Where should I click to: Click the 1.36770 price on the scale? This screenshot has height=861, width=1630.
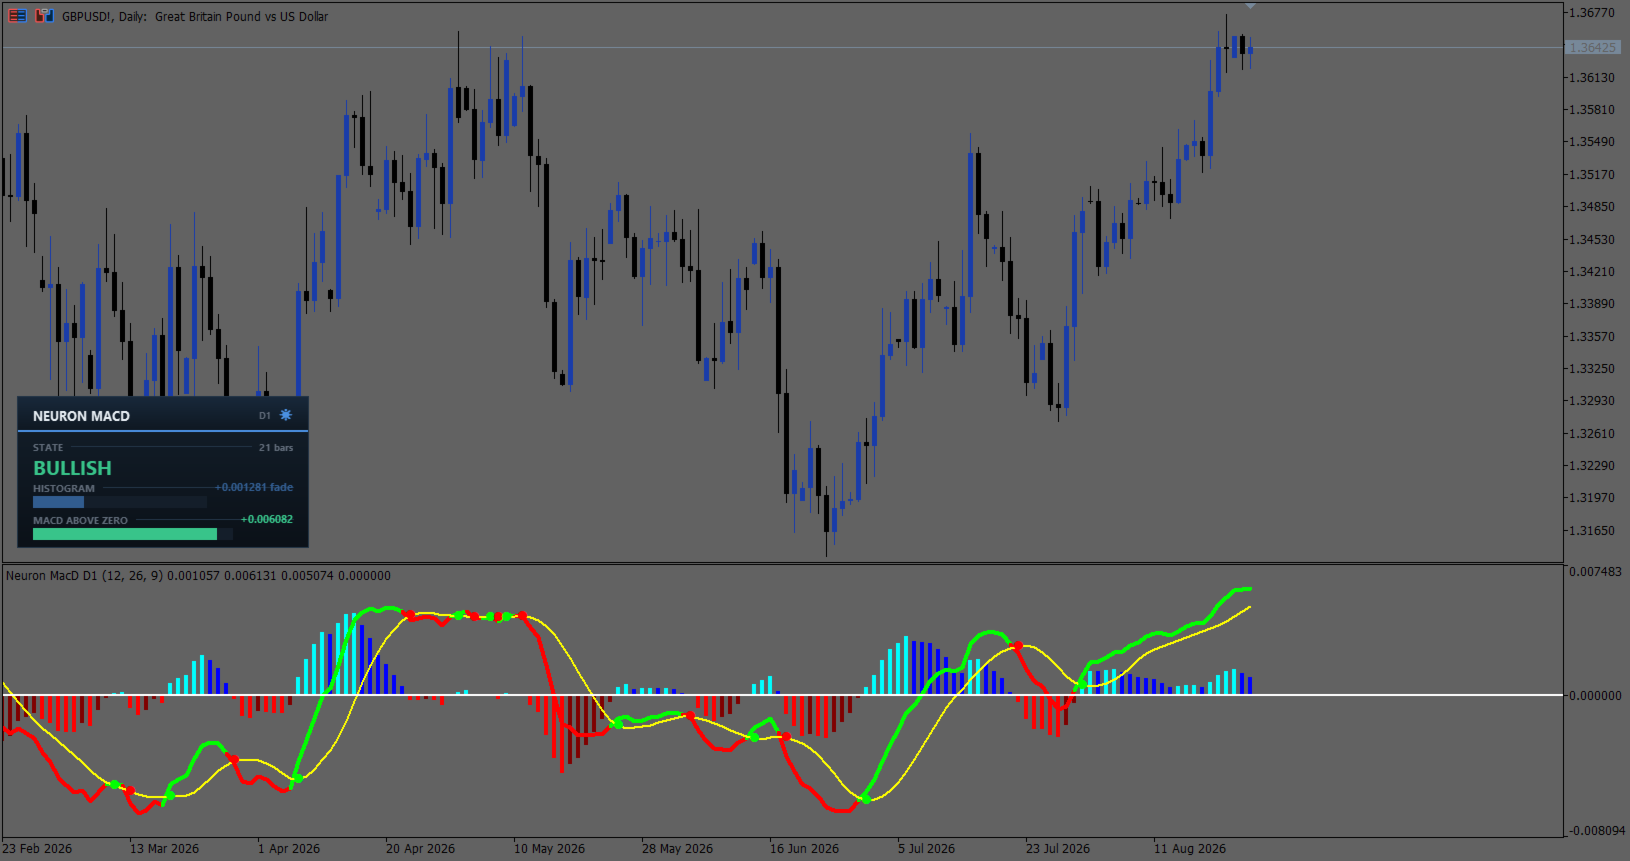1593,13
